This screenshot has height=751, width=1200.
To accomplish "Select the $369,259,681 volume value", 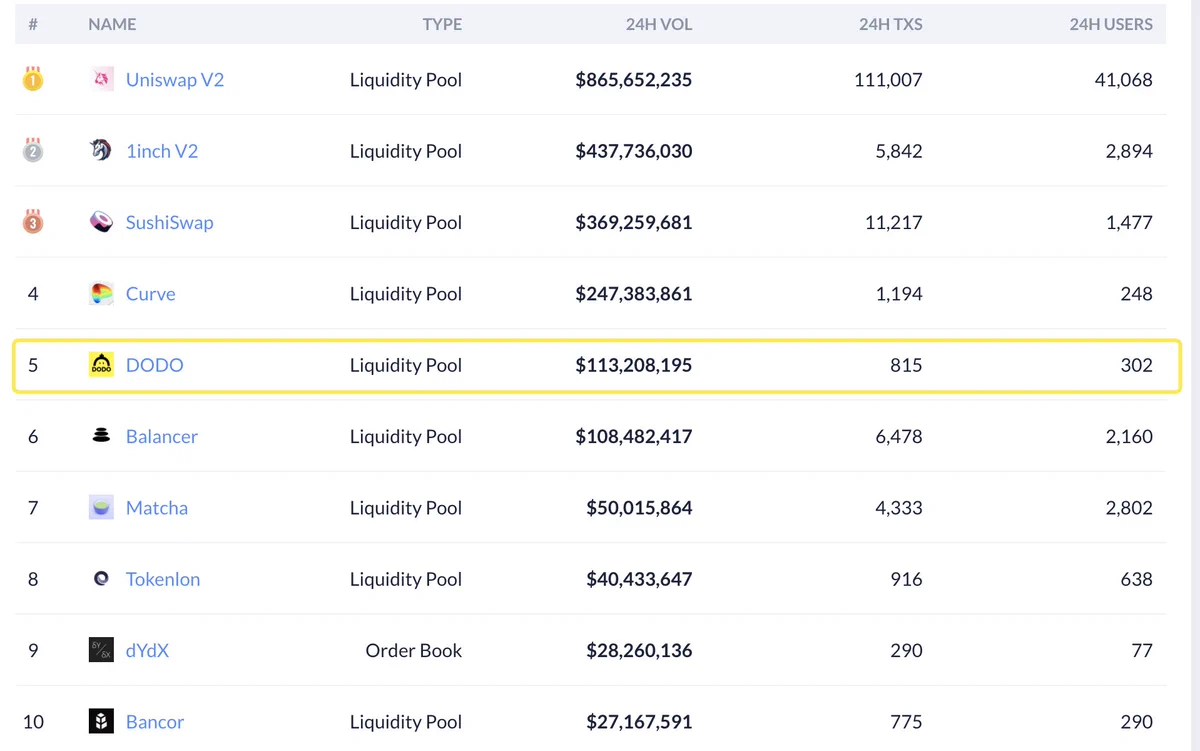I will point(634,222).
